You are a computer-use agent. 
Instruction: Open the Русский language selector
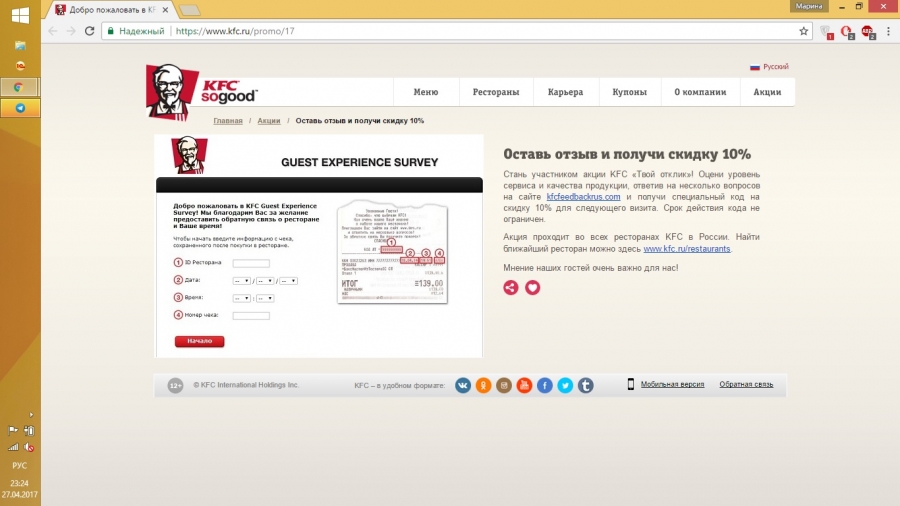click(x=769, y=67)
